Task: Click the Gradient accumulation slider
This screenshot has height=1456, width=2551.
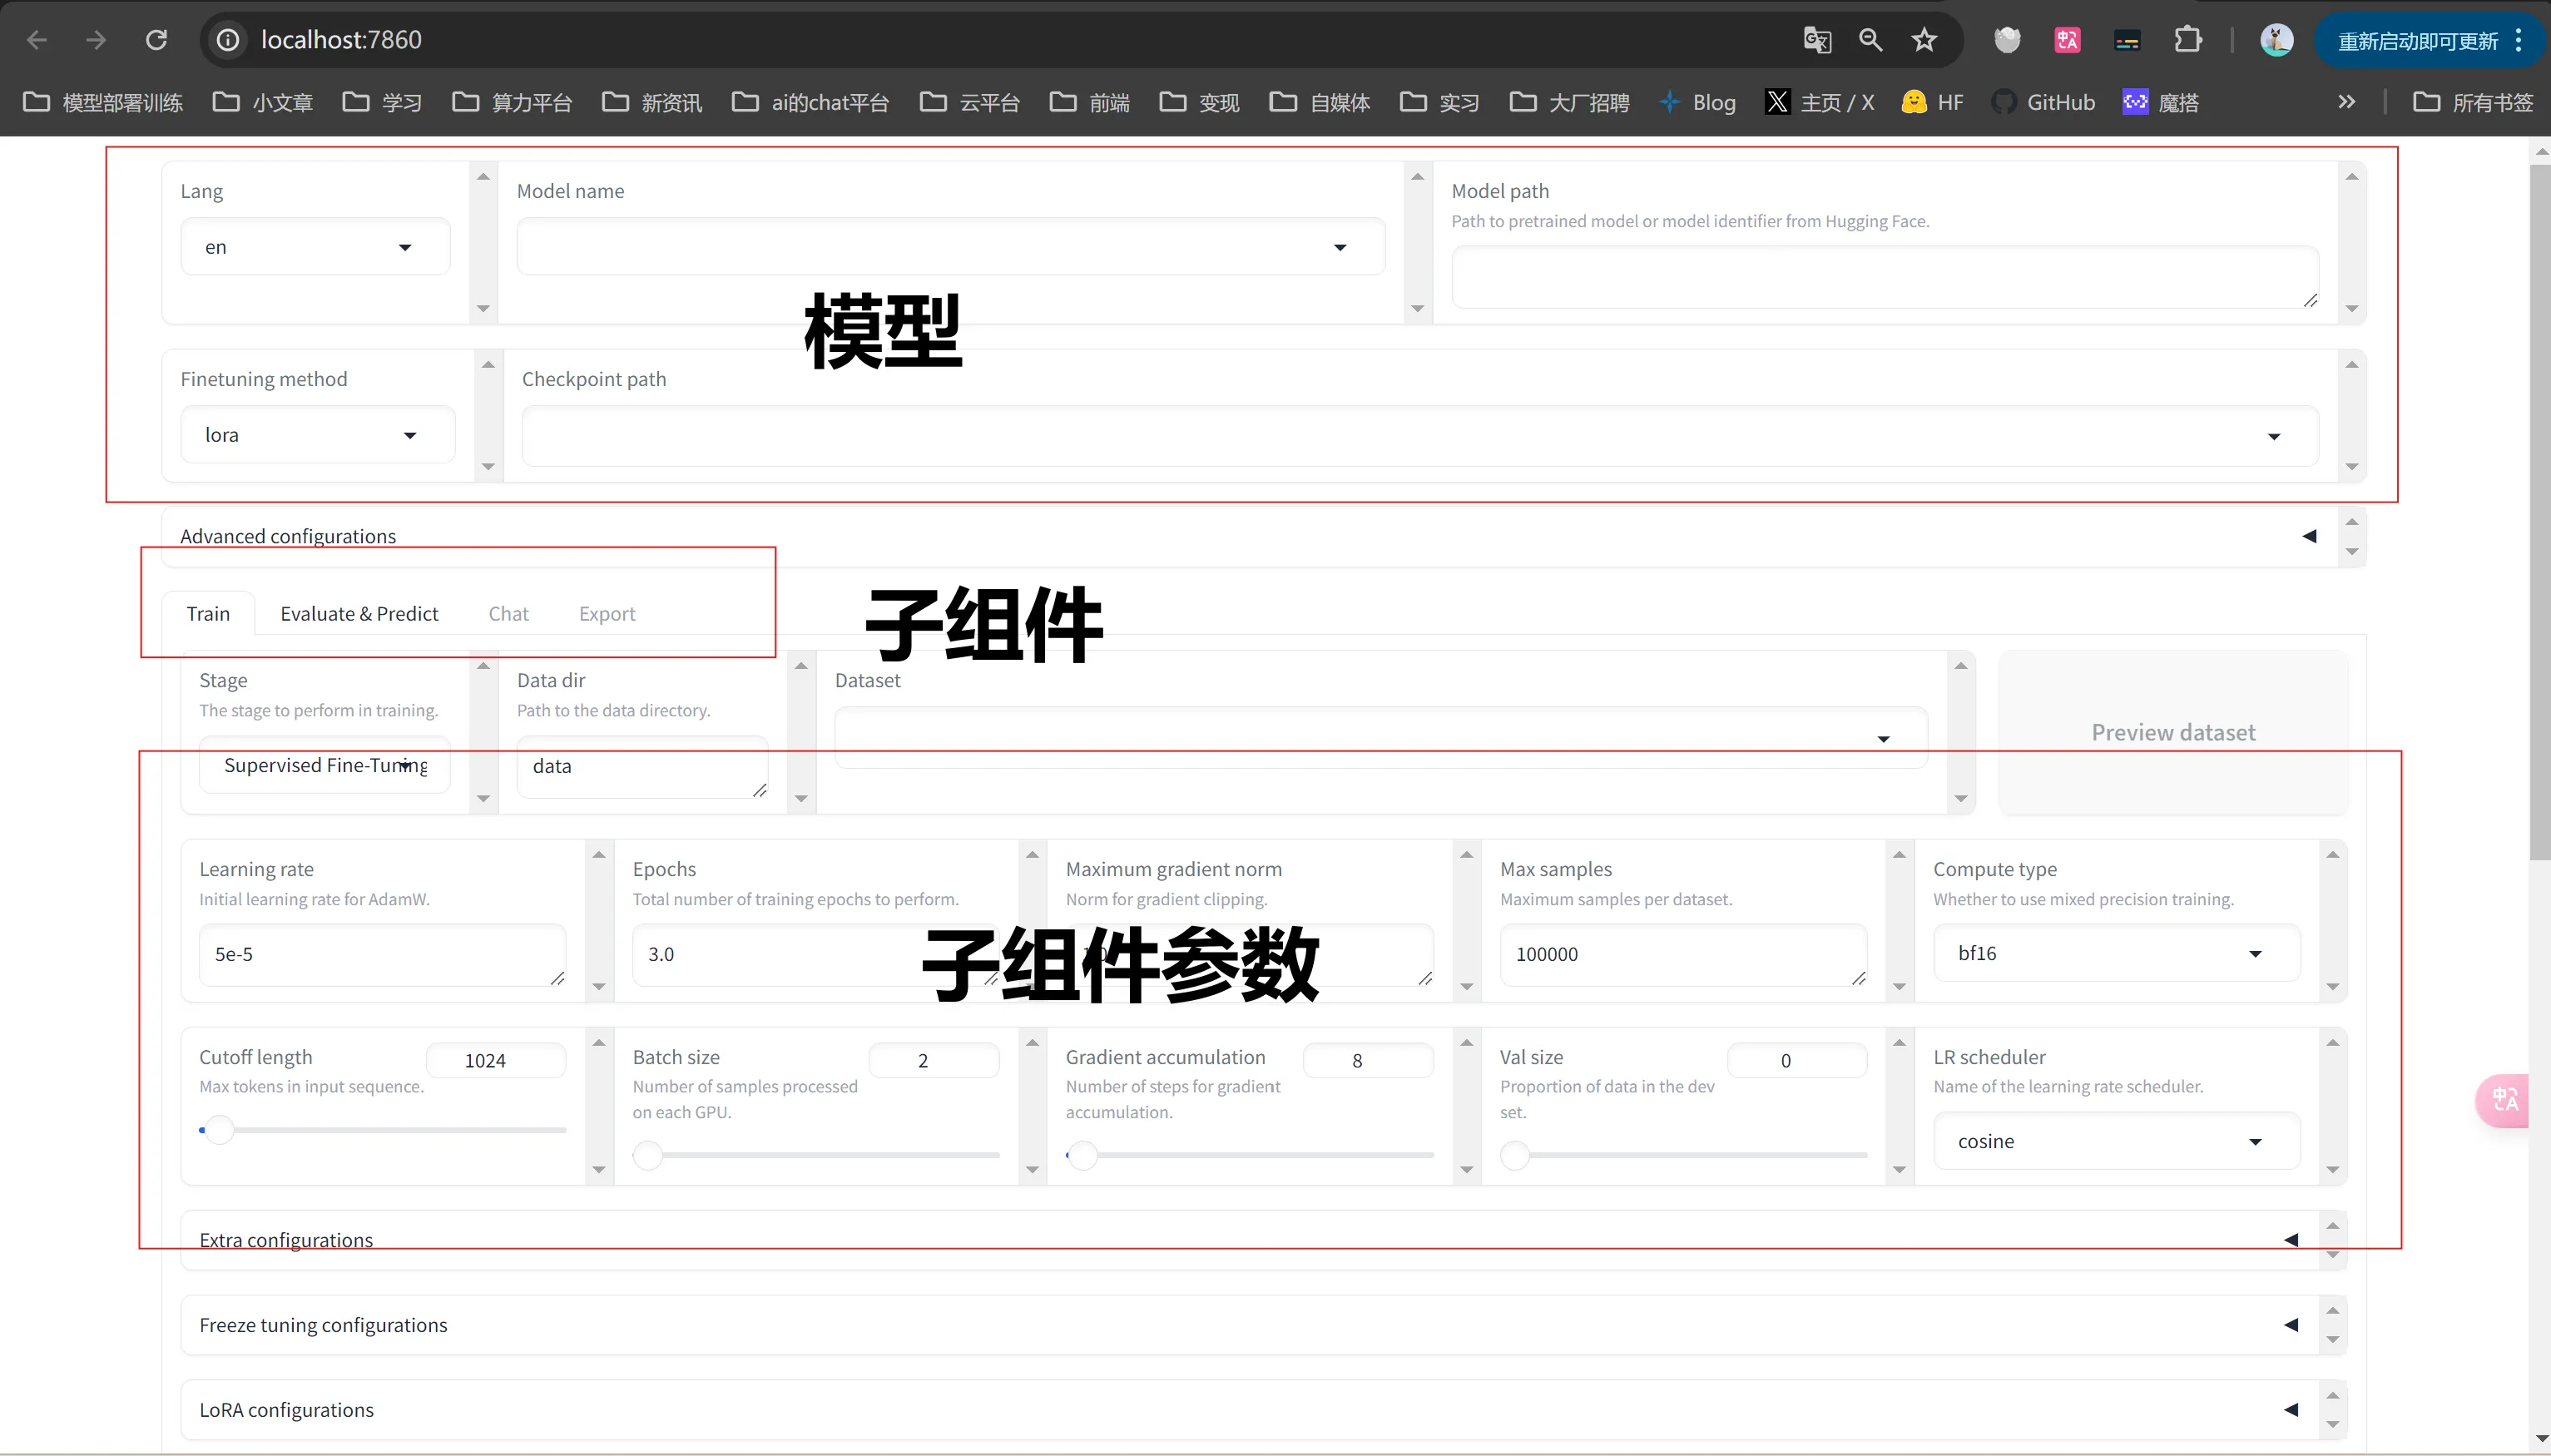Action: pyautogui.click(x=1250, y=1155)
